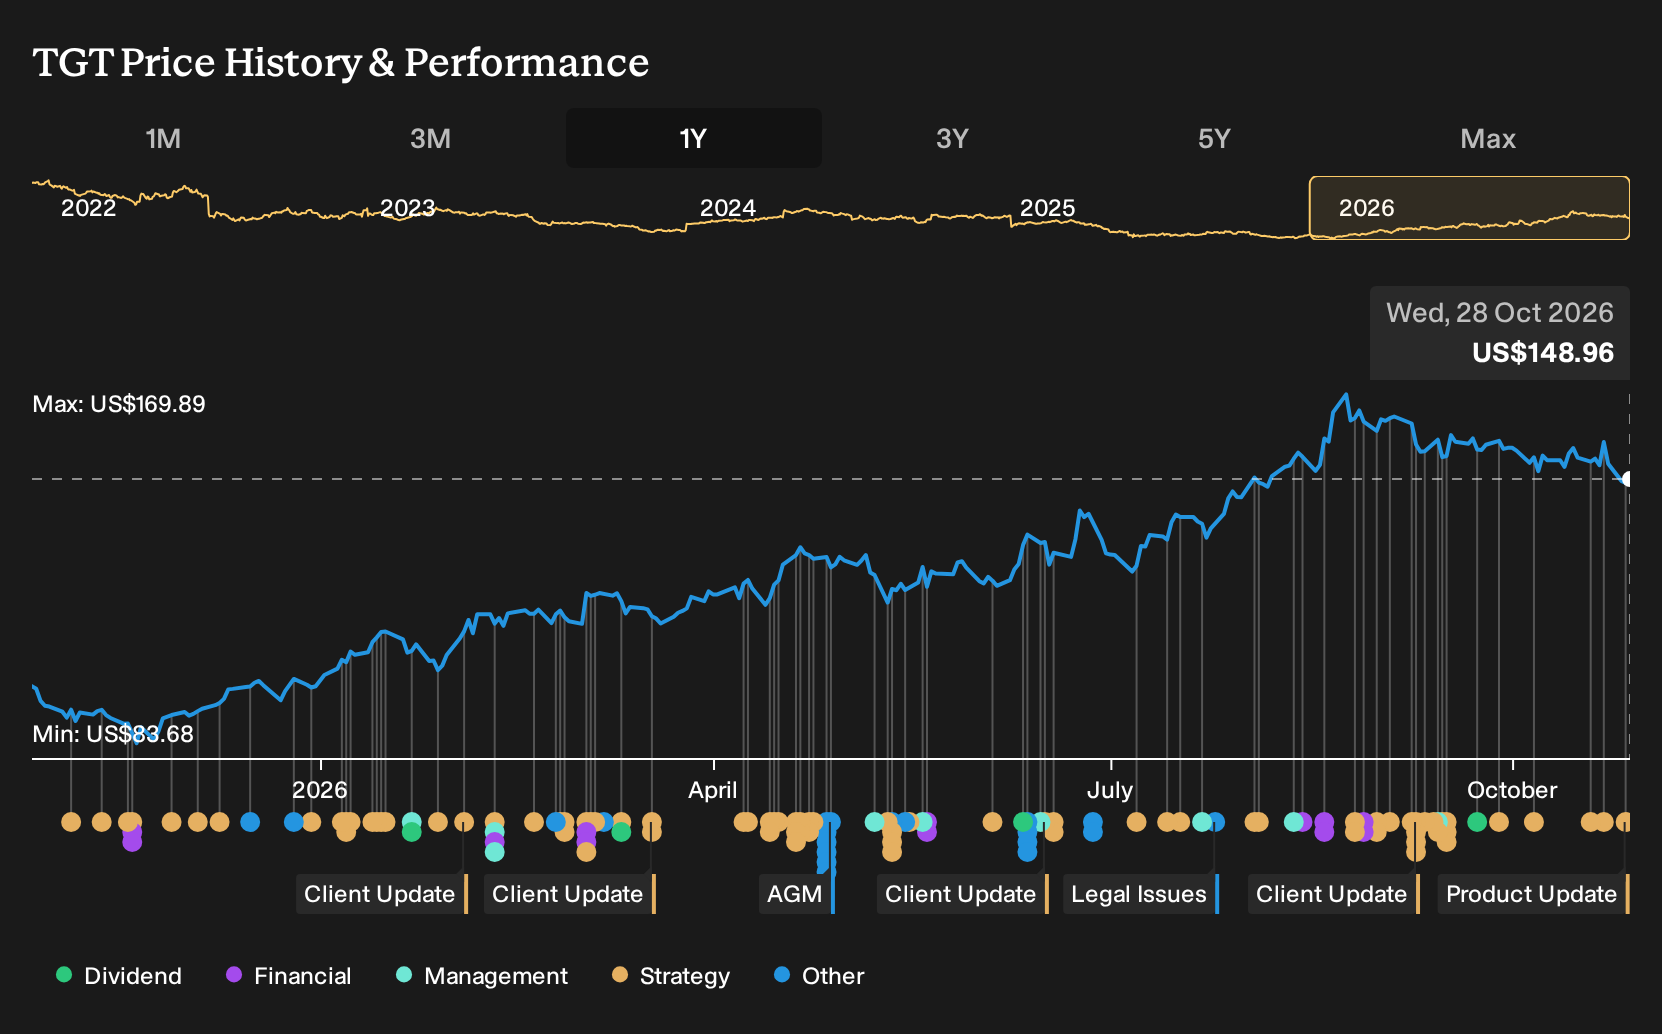This screenshot has height=1034, width=1662.
Task: Toggle Strategy events in the legend
Action: pos(671,976)
